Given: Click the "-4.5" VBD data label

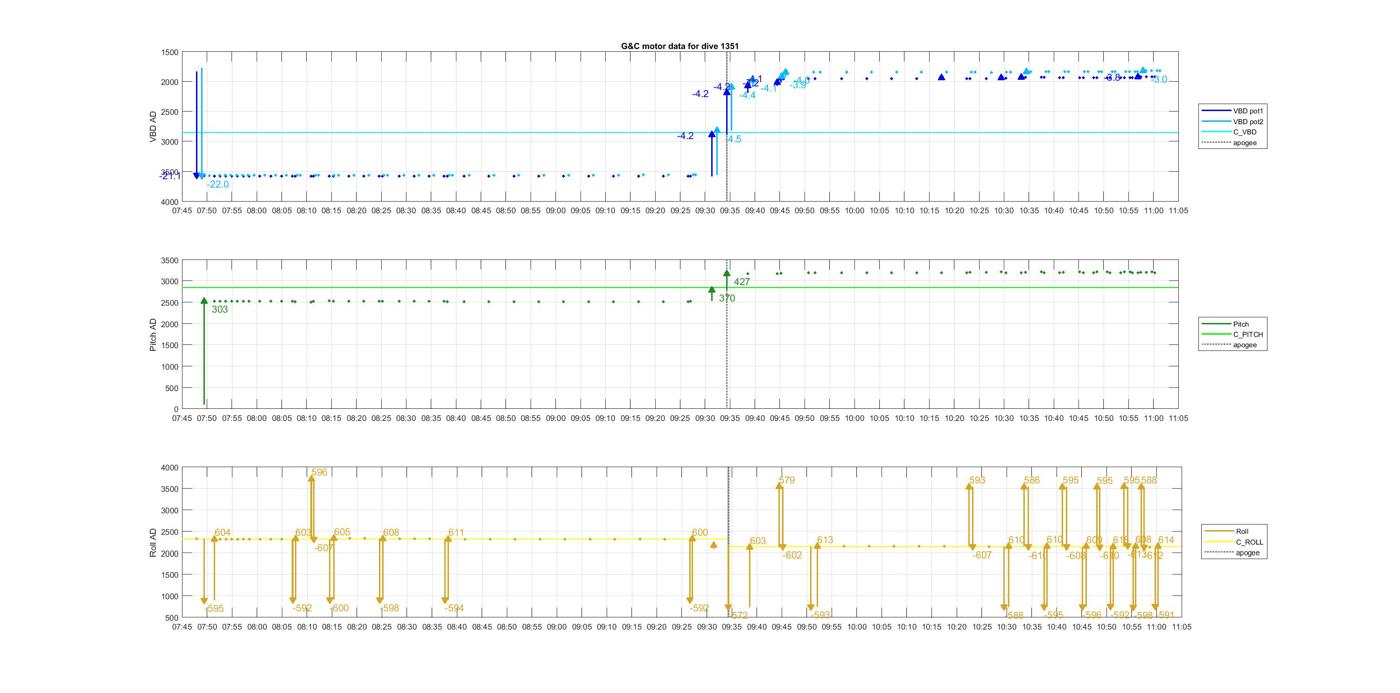Looking at the screenshot, I should (733, 139).
